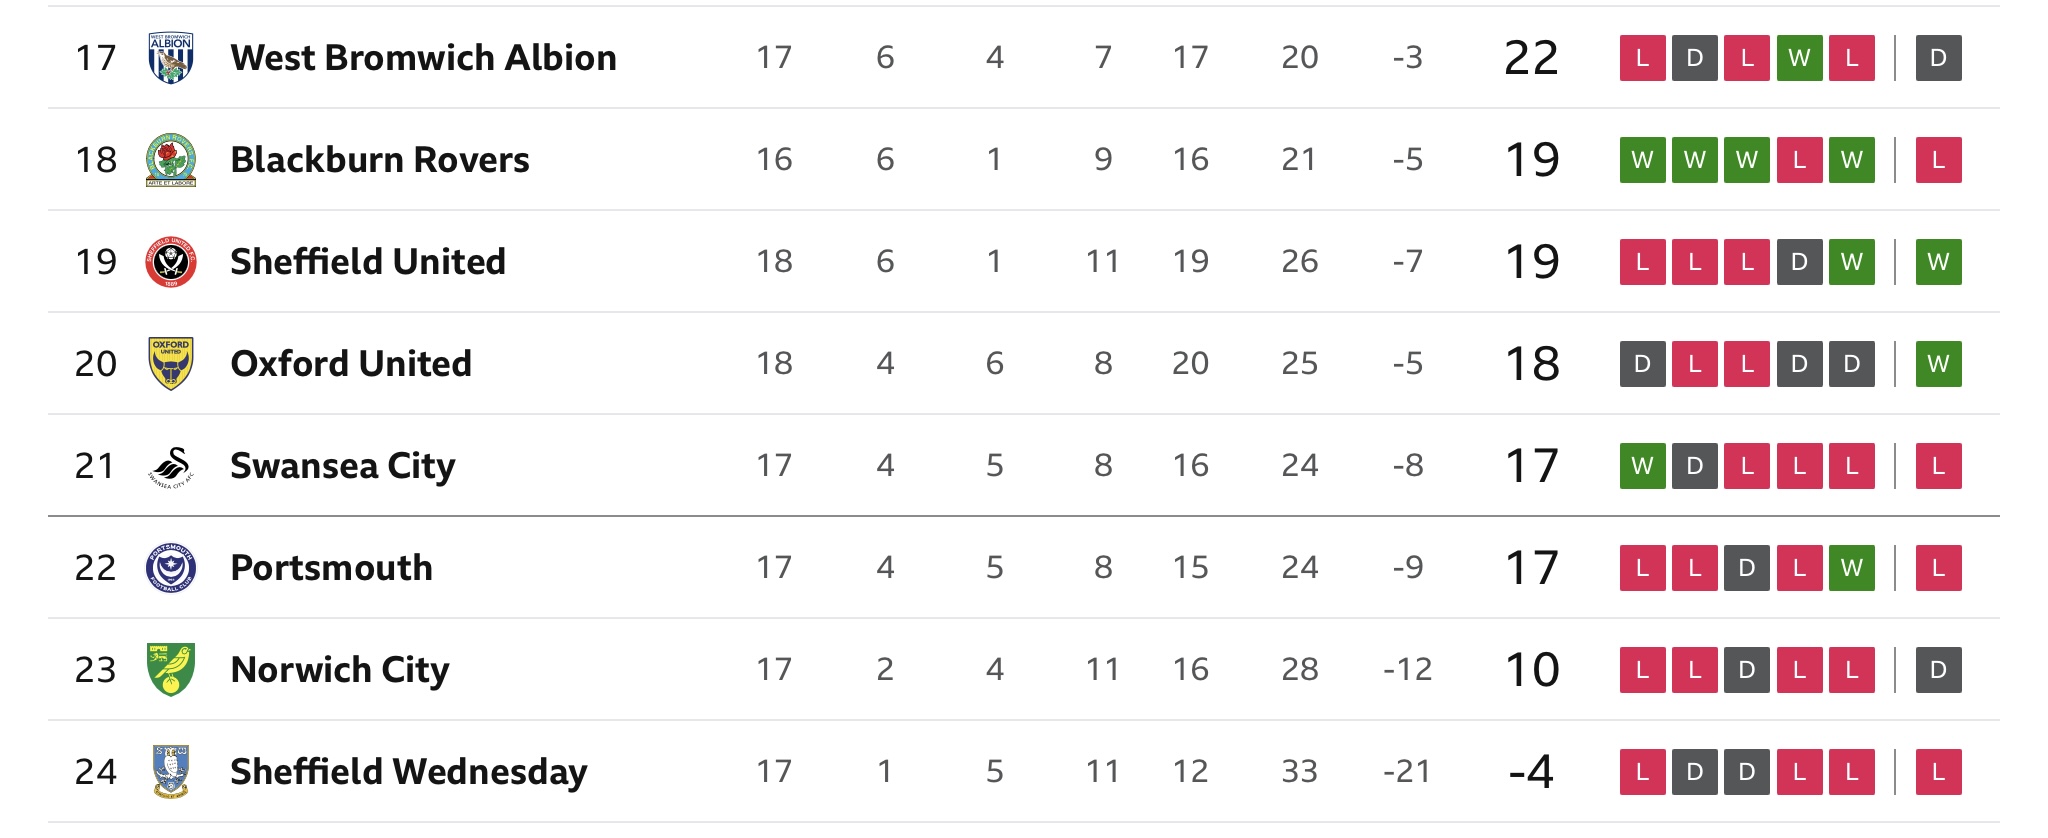Select the Norwich City team name
2048x838 pixels.
click(x=340, y=670)
